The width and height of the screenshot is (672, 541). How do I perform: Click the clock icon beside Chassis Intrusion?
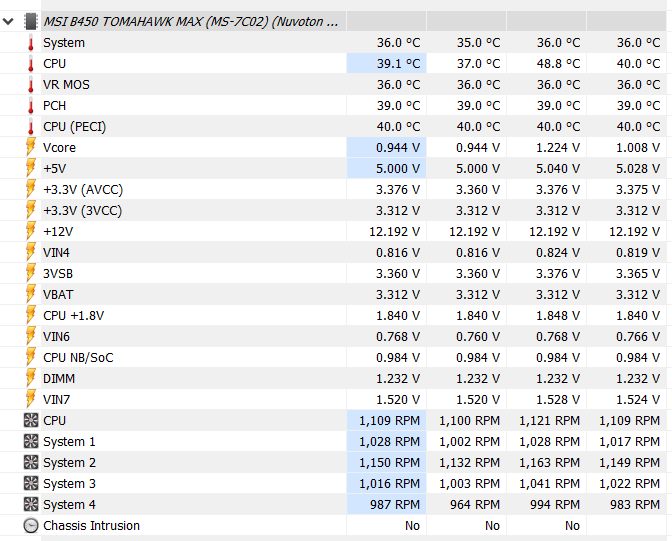[31, 526]
